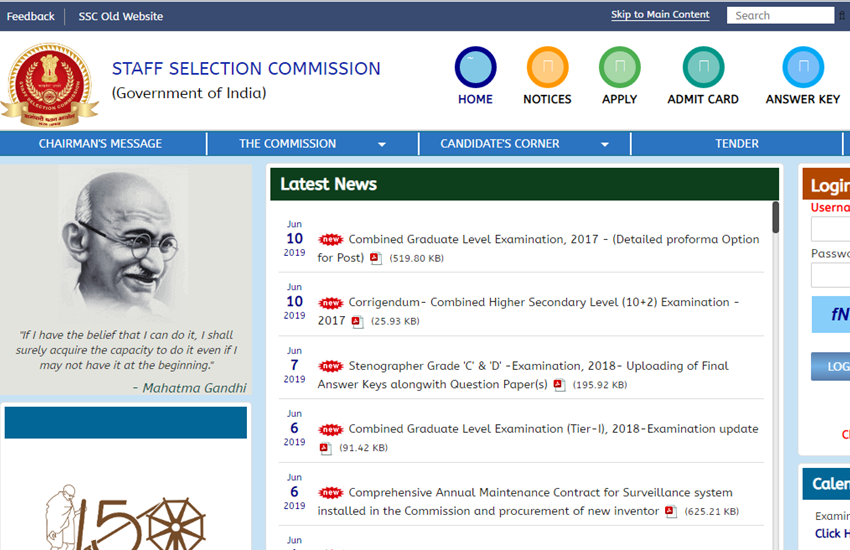Open the Notices circle icon

547,68
